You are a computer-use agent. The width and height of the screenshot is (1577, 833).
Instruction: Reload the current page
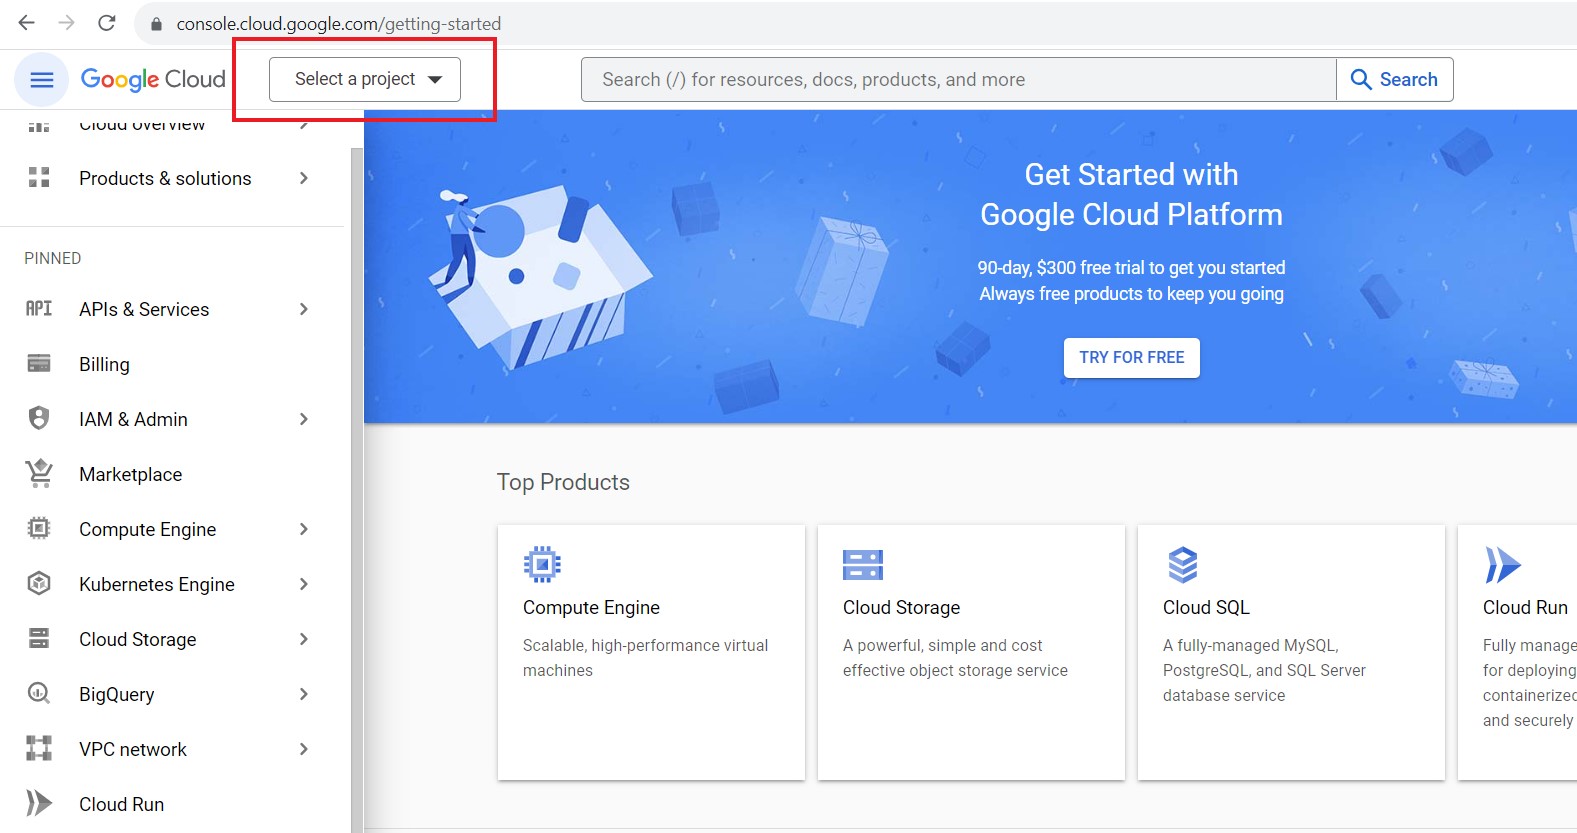coord(107,23)
